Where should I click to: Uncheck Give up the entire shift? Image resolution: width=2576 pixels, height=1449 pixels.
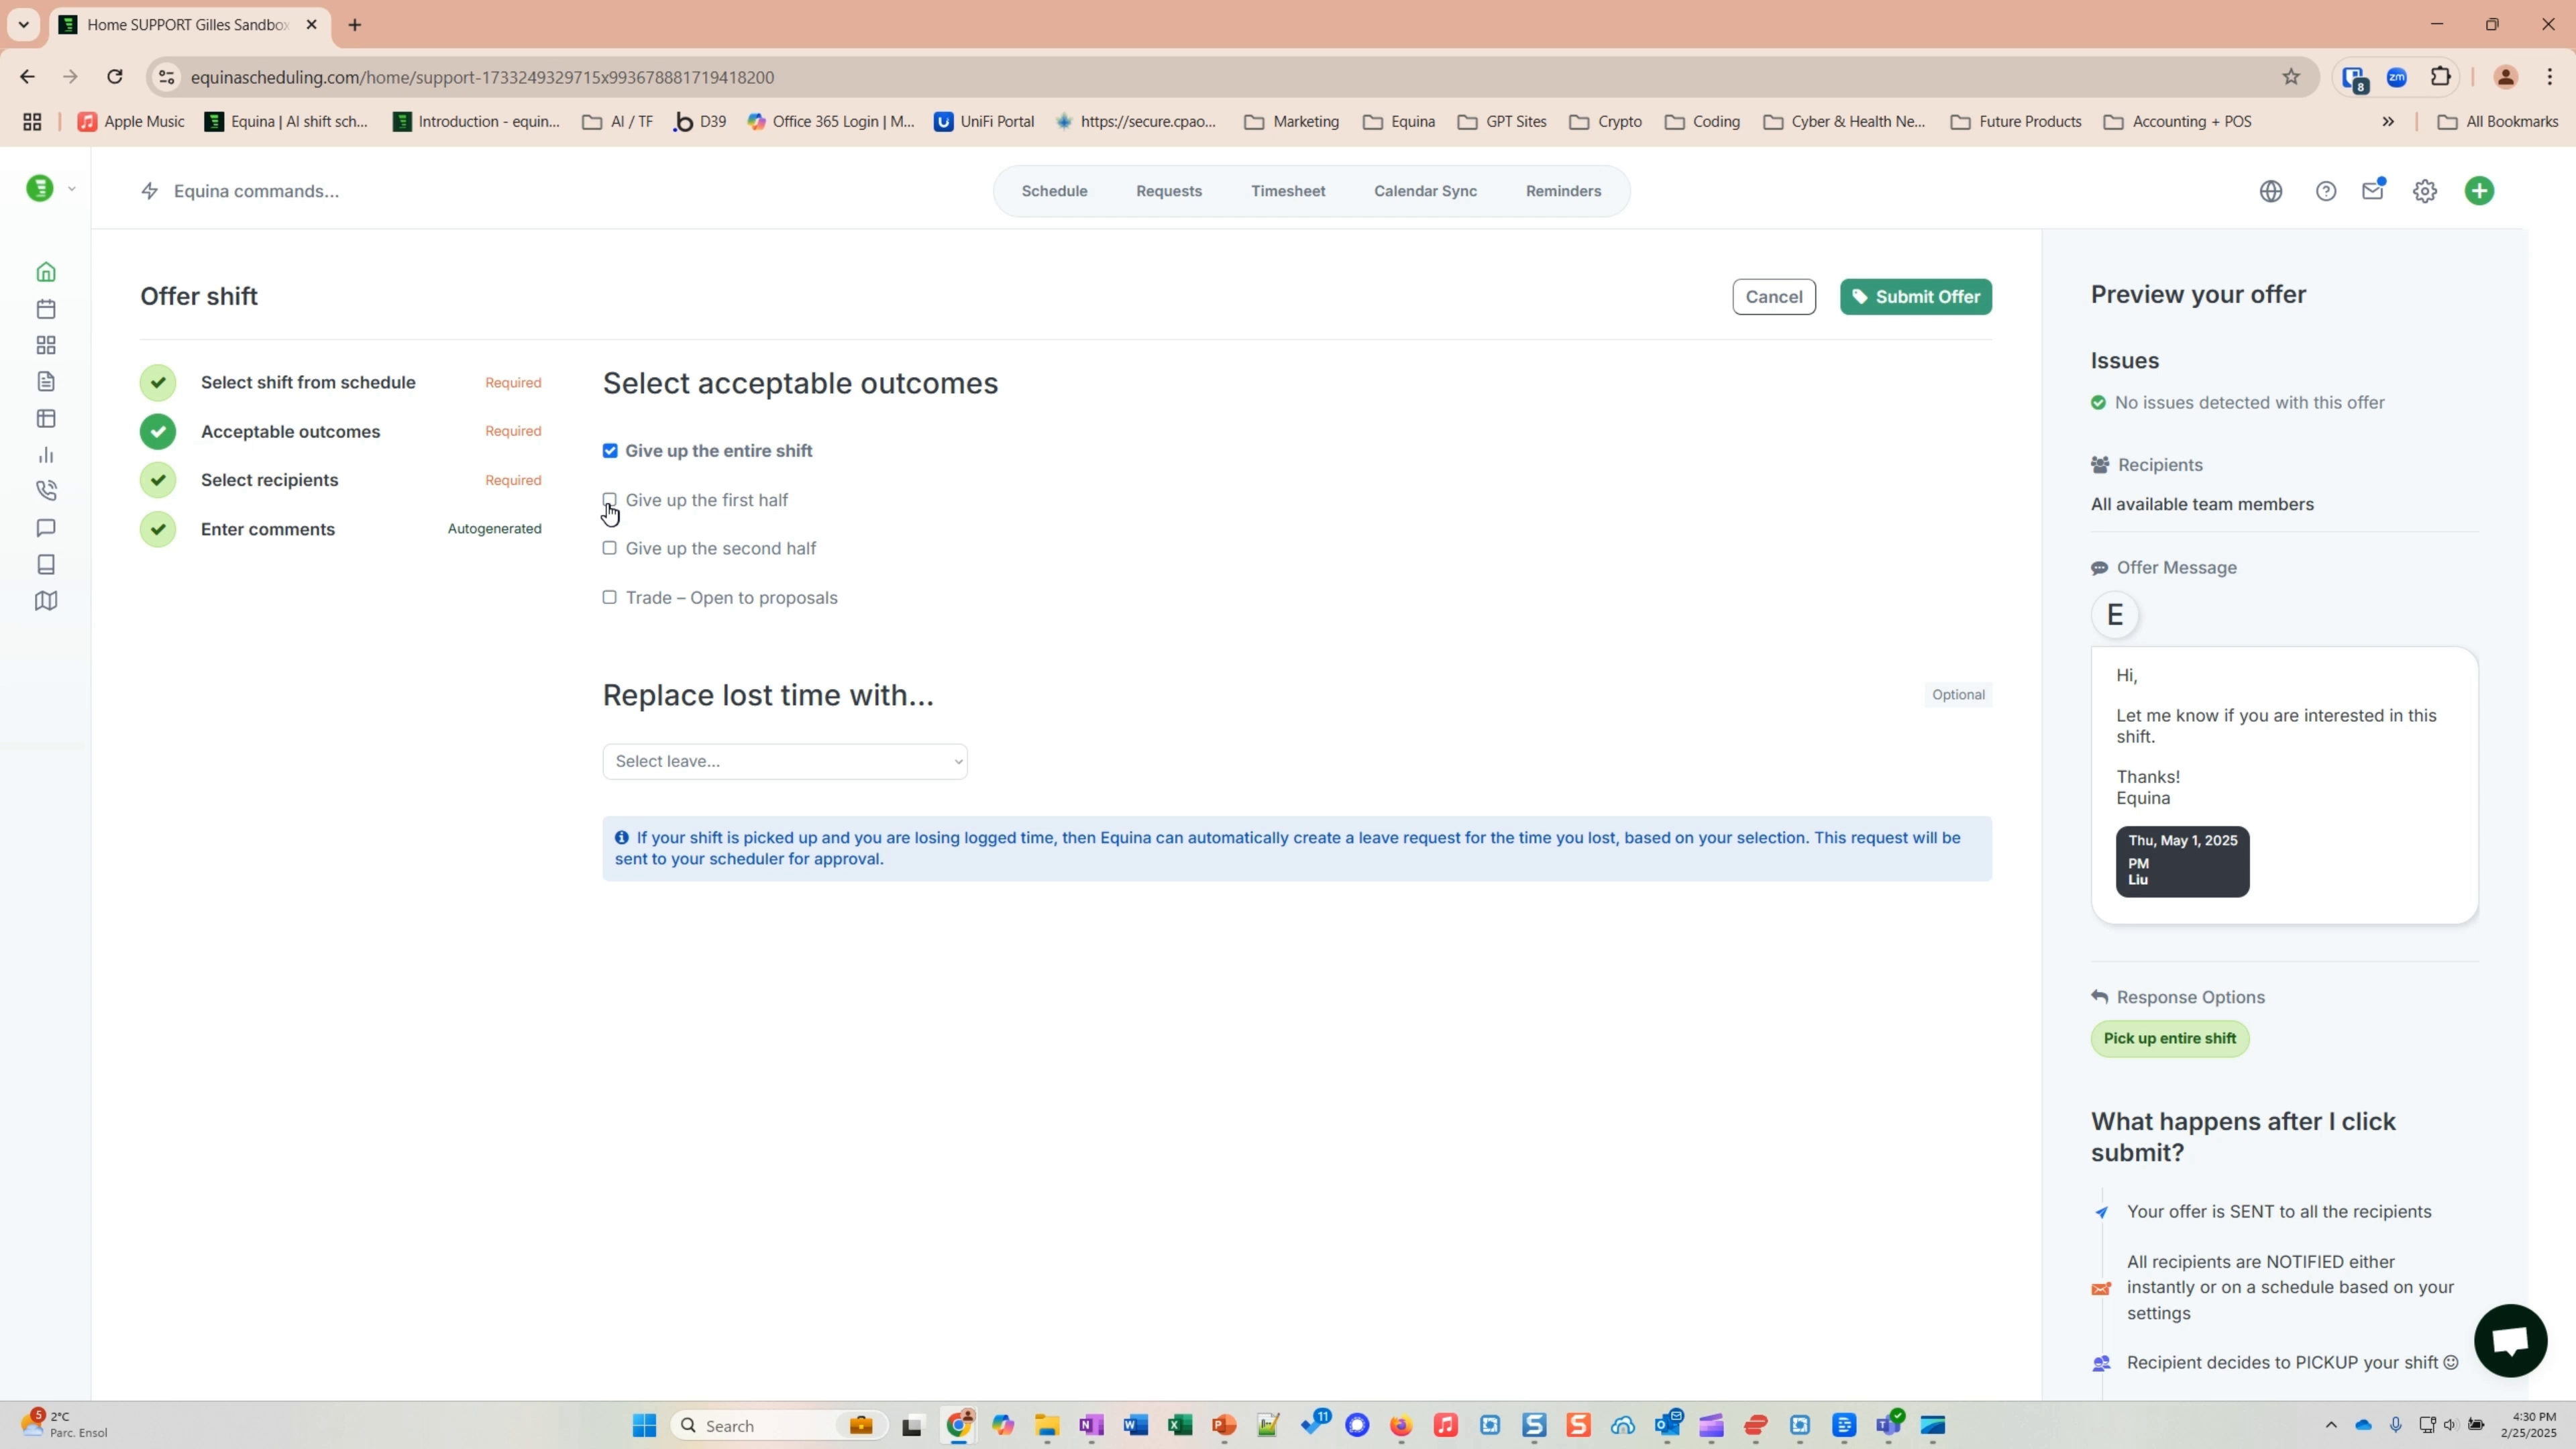pyautogui.click(x=611, y=450)
